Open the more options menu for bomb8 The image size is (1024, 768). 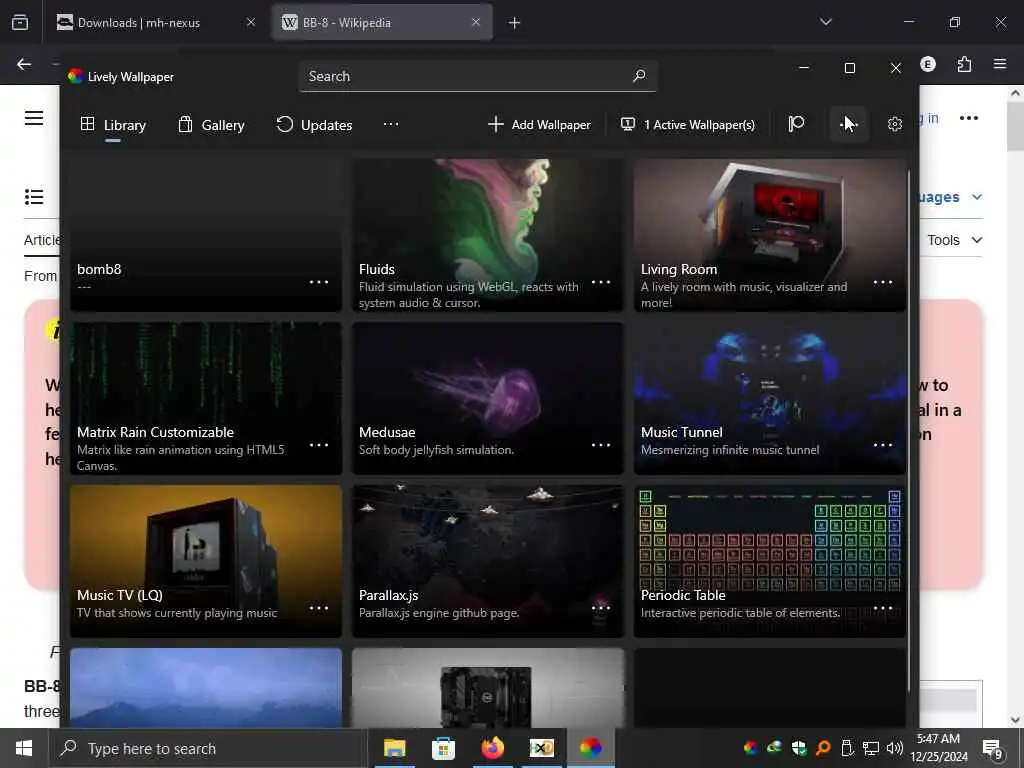(319, 282)
